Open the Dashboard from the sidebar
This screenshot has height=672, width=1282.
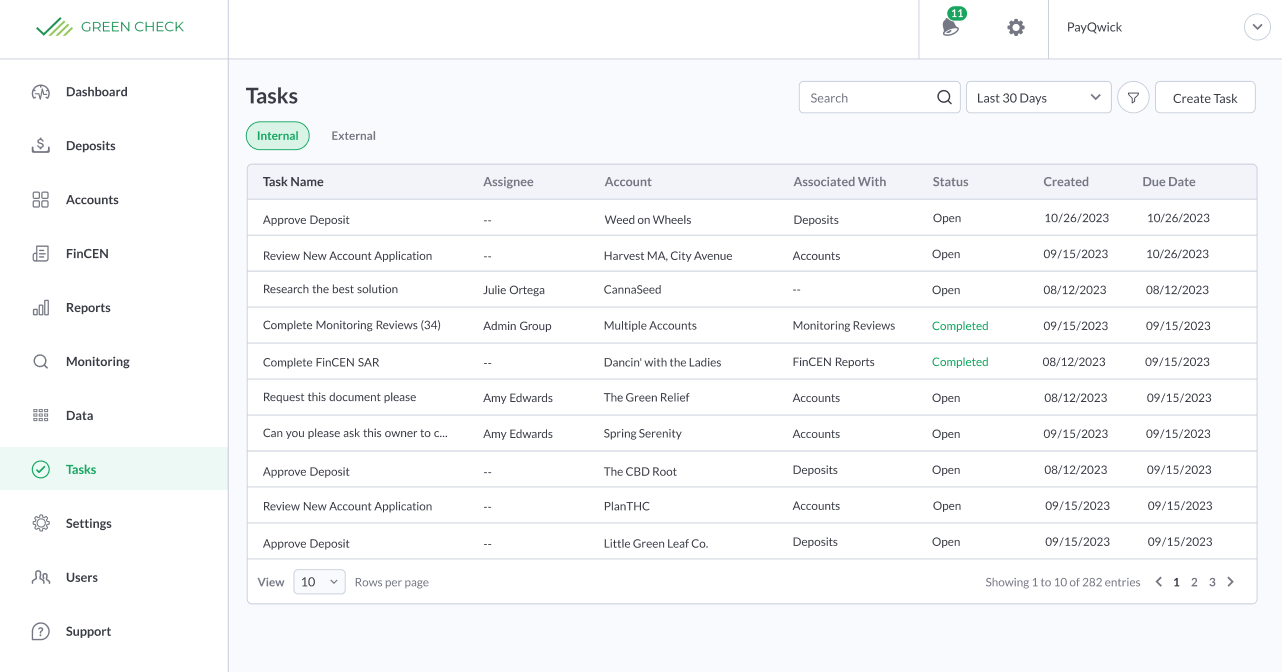pyautogui.click(x=96, y=91)
